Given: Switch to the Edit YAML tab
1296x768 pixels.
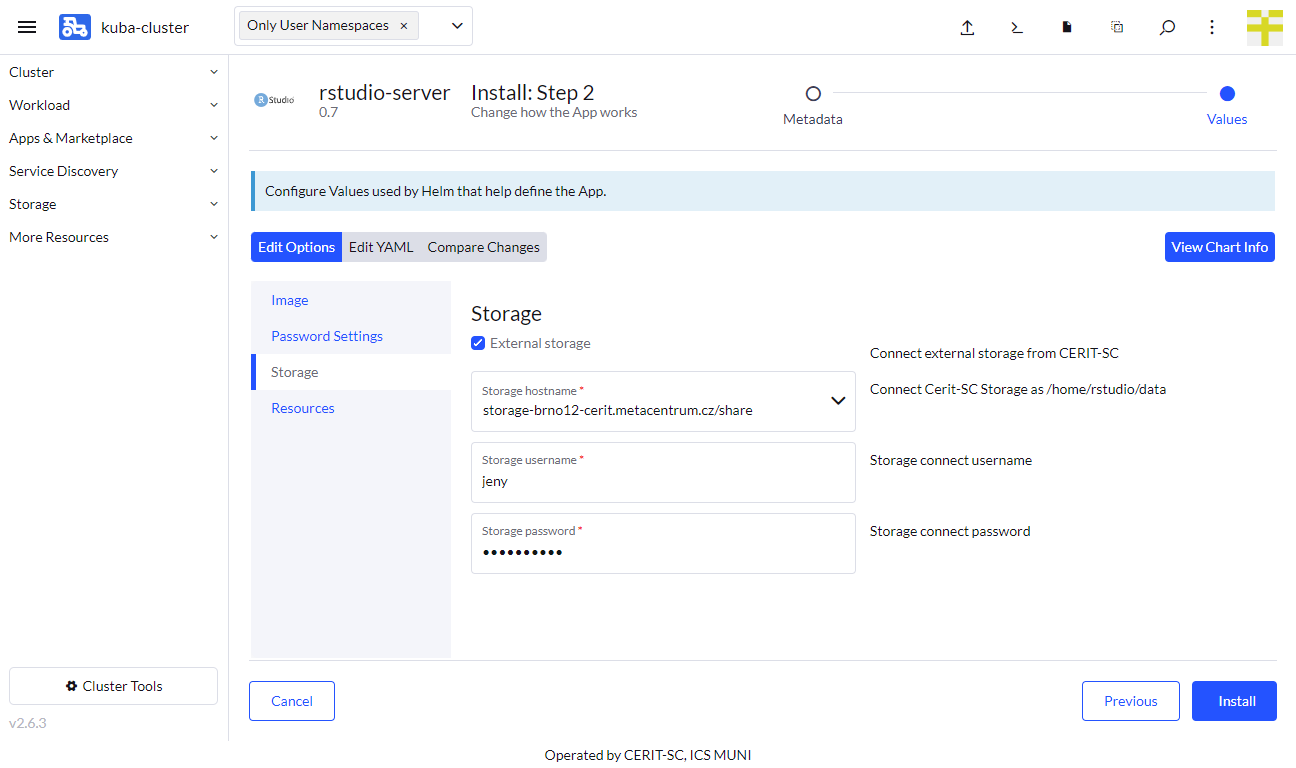Looking at the screenshot, I should [x=381, y=247].
